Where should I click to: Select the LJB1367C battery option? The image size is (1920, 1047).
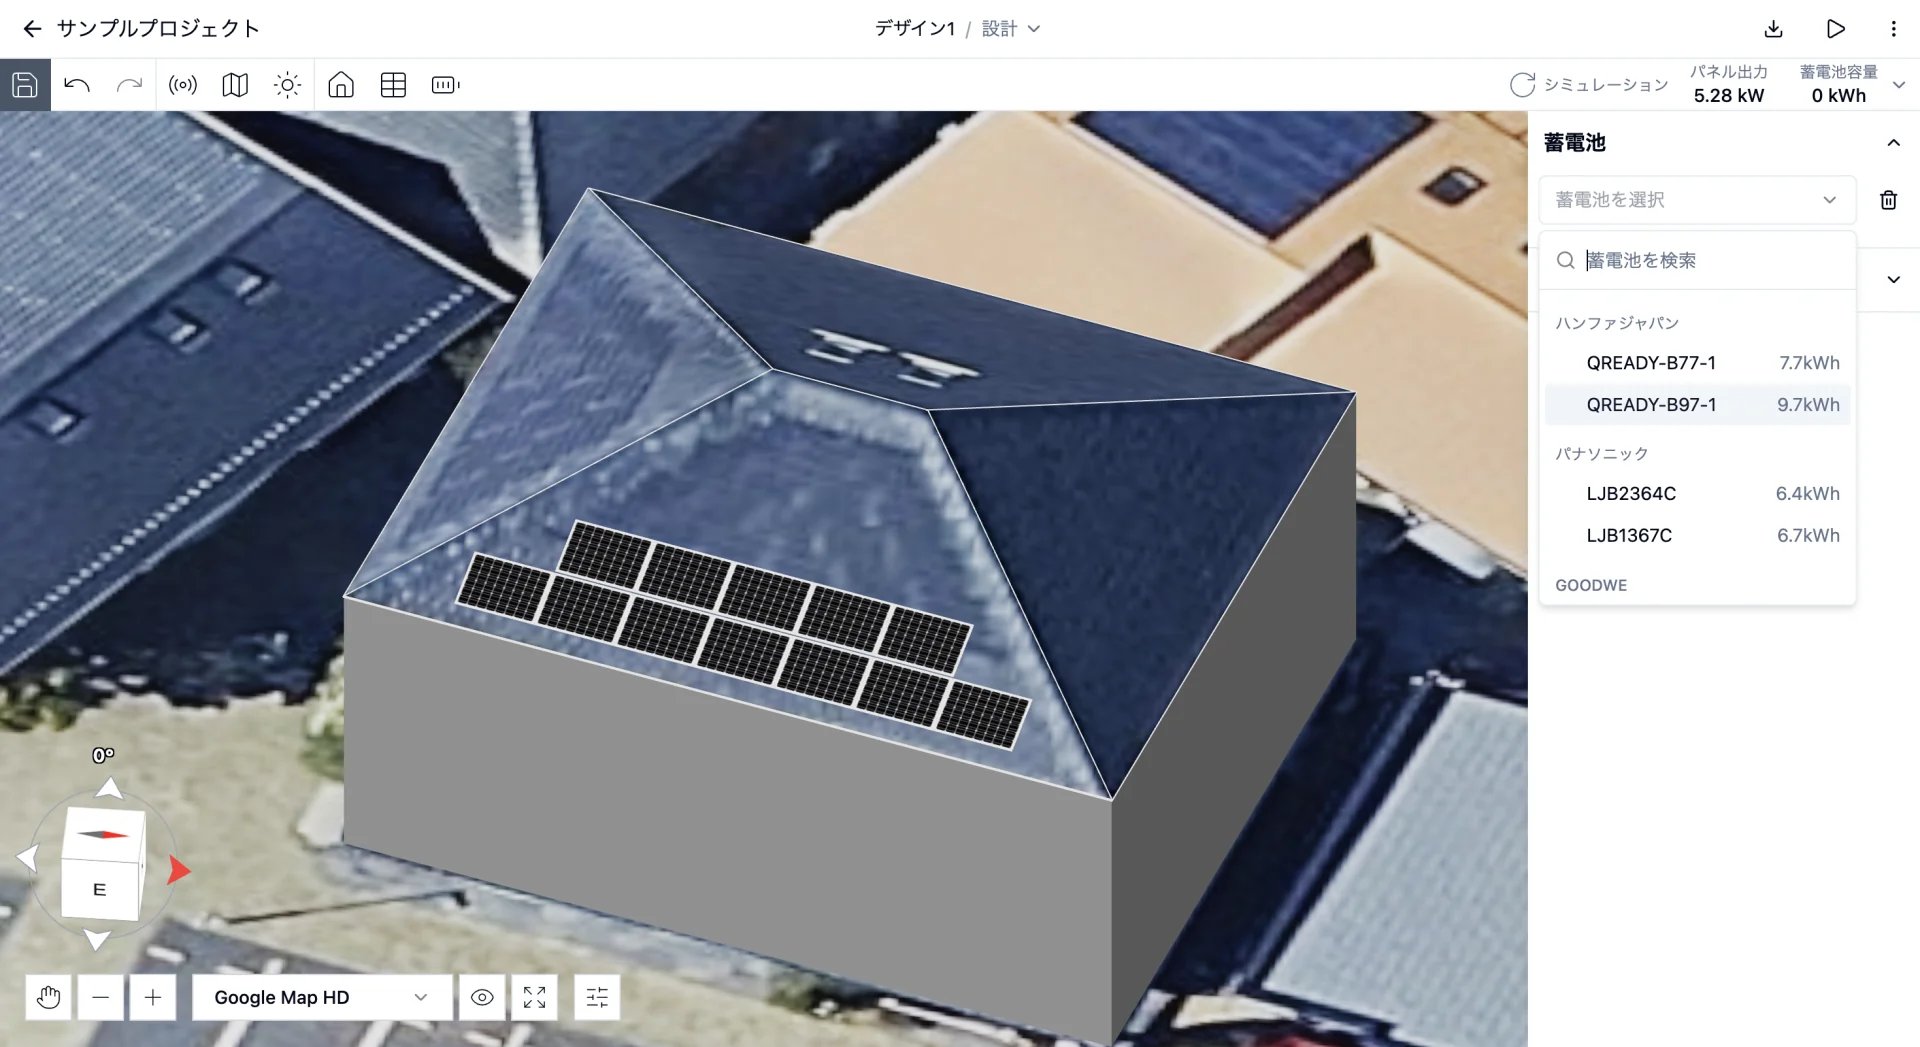[1697, 536]
